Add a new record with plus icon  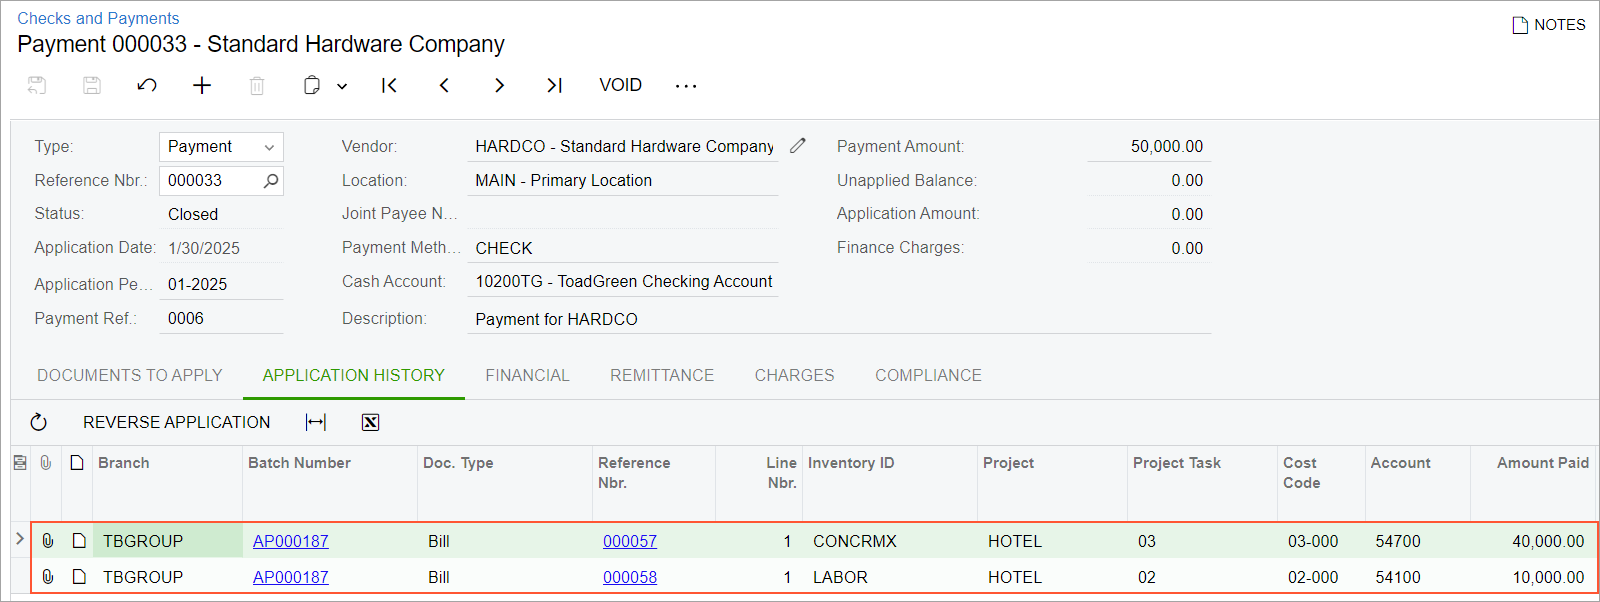click(x=202, y=86)
